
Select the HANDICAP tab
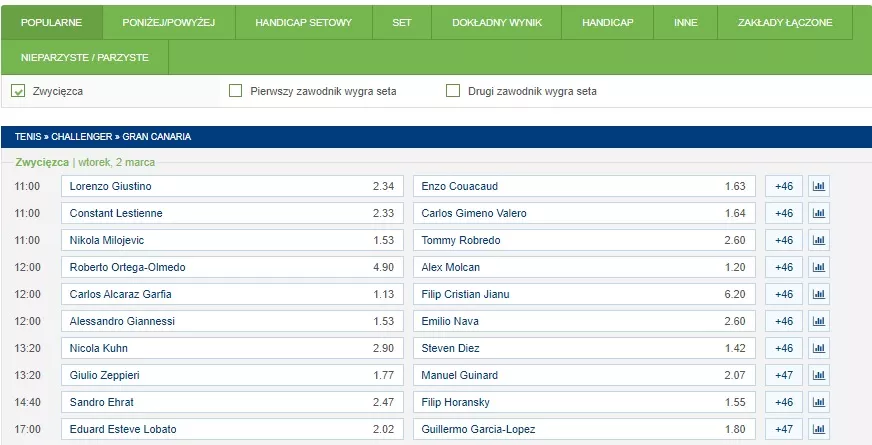pyautogui.click(x=607, y=23)
